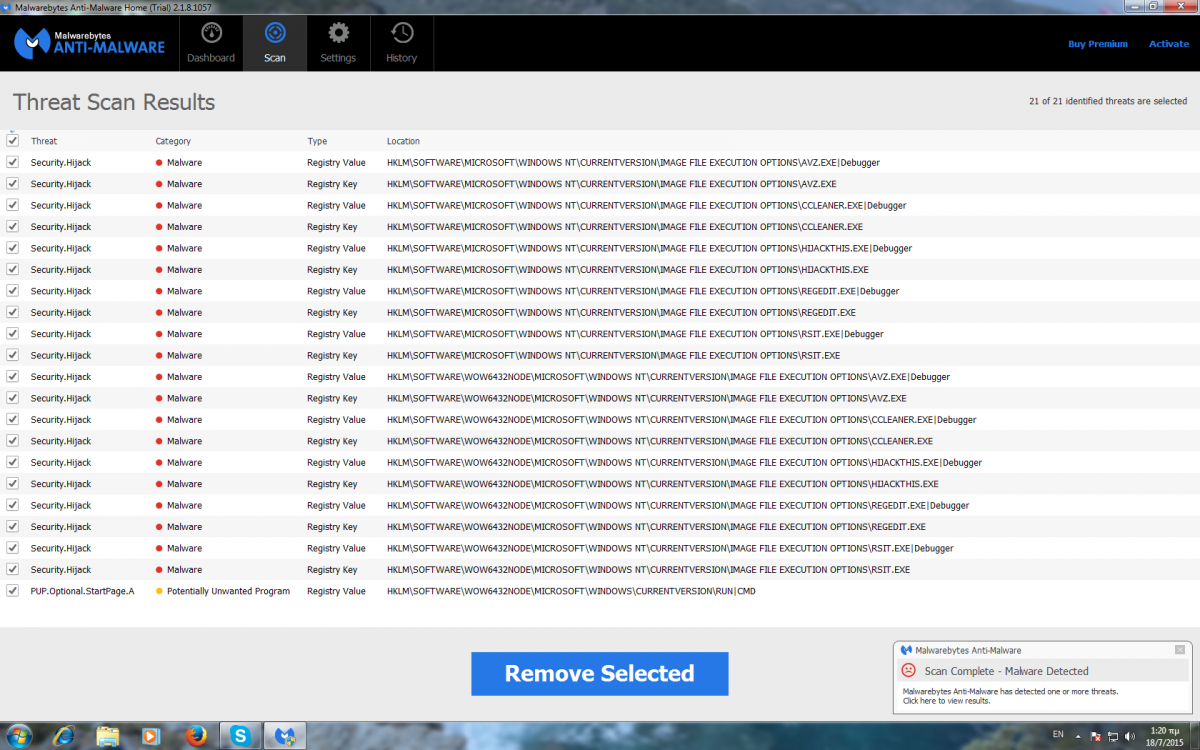
Task: Open the Windows Start menu
Action: [18, 736]
